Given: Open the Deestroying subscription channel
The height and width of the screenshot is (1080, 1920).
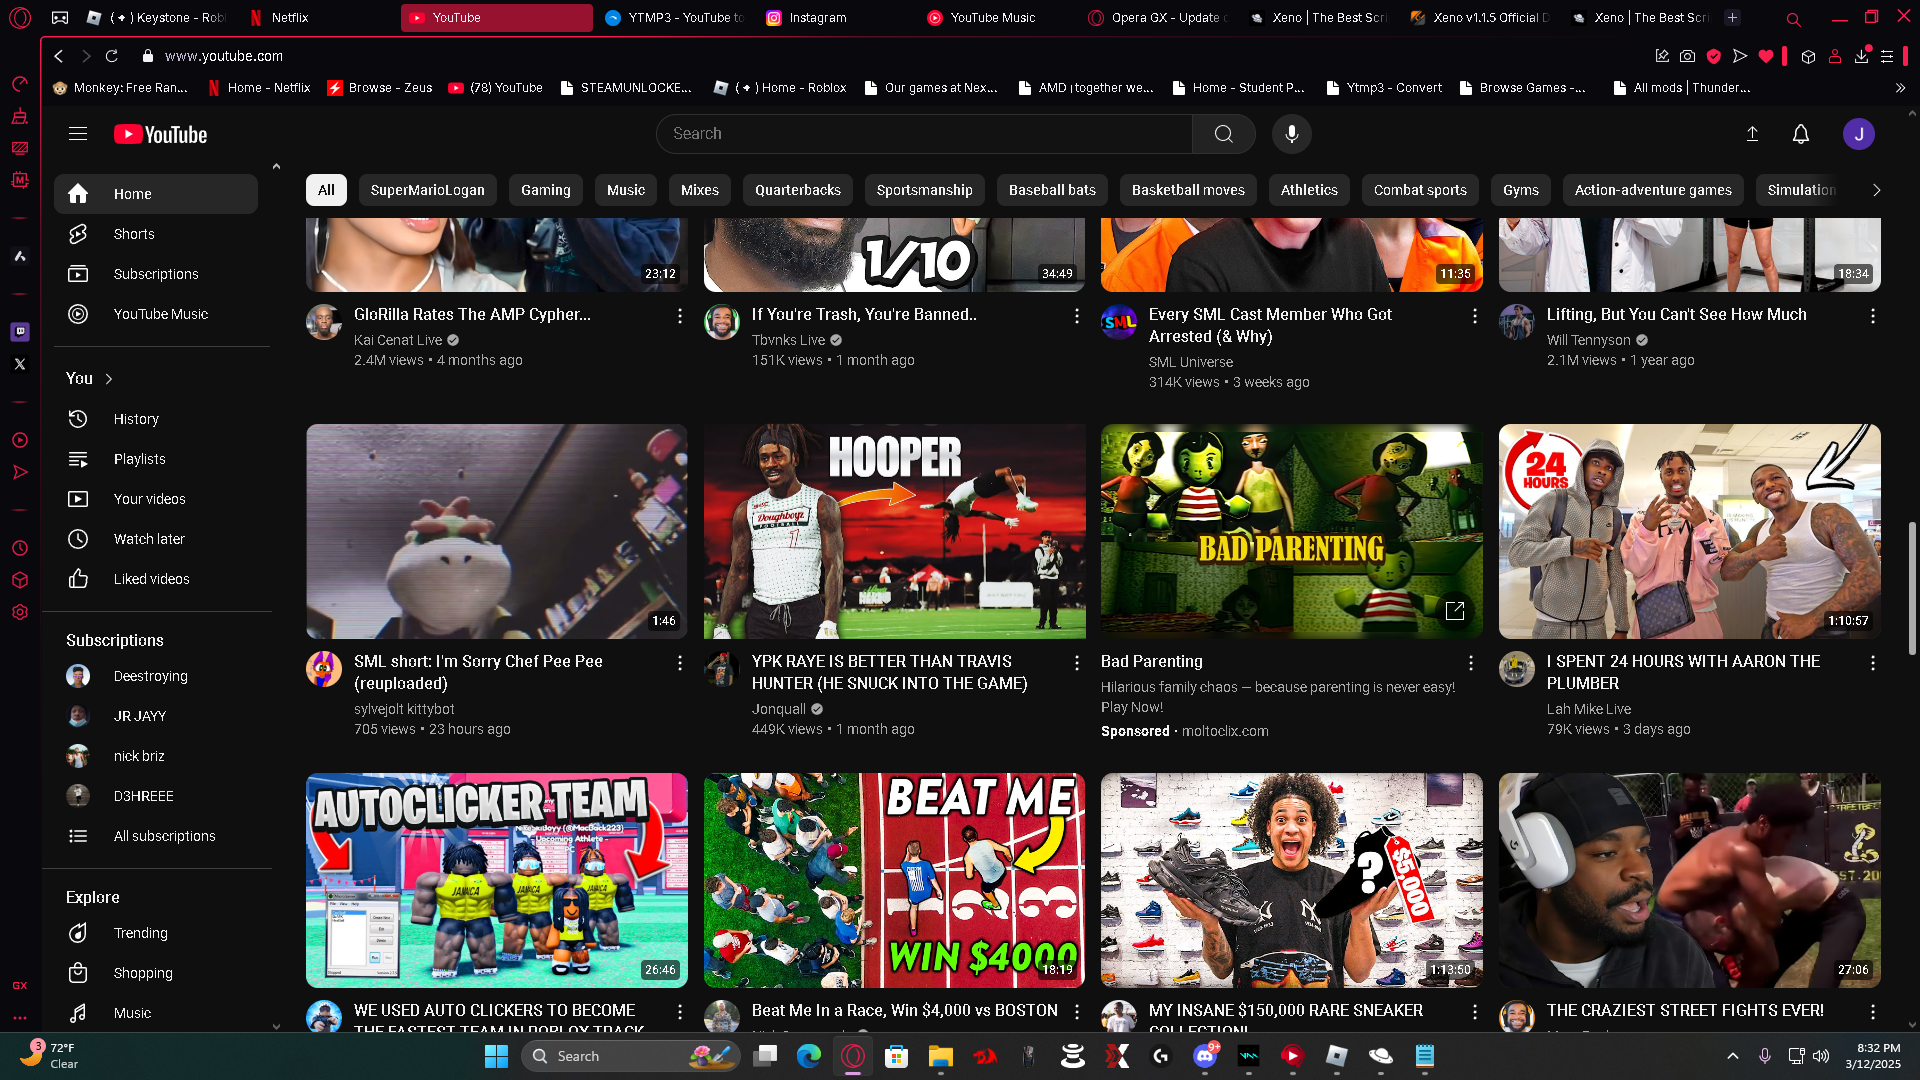Looking at the screenshot, I should (156, 676).
